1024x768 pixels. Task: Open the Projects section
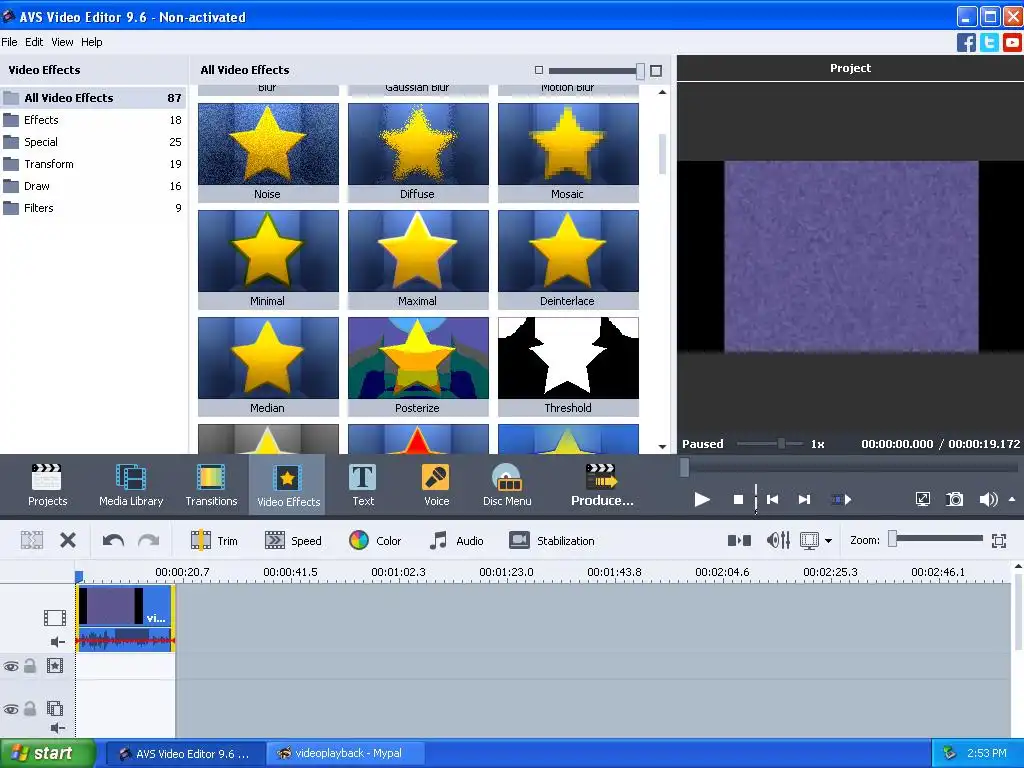click(x=47, y=485)
